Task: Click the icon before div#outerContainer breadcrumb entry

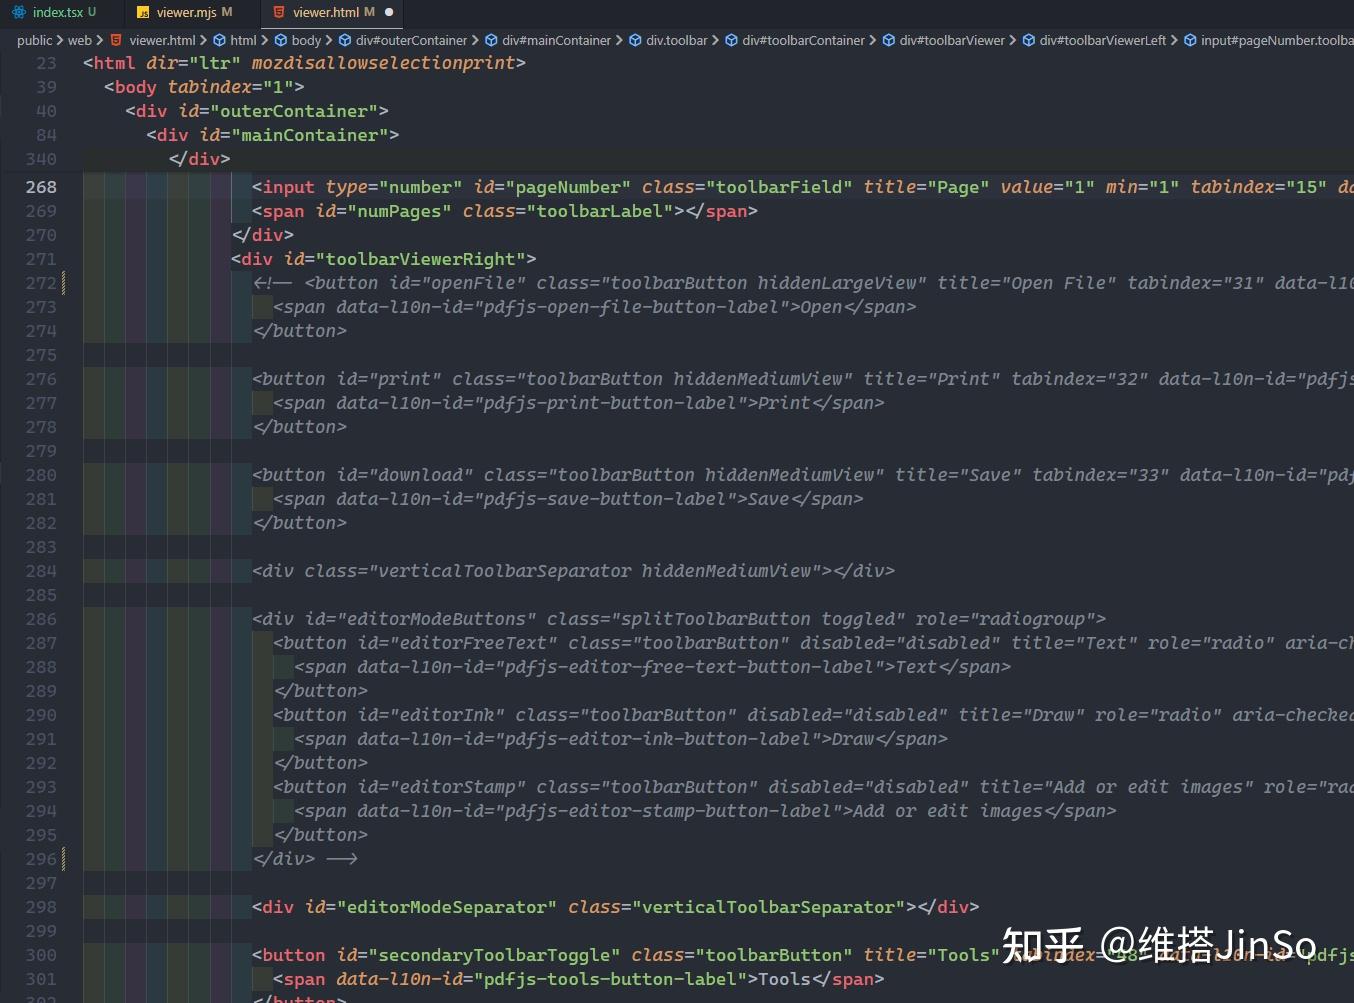Action: click(343, 40)
